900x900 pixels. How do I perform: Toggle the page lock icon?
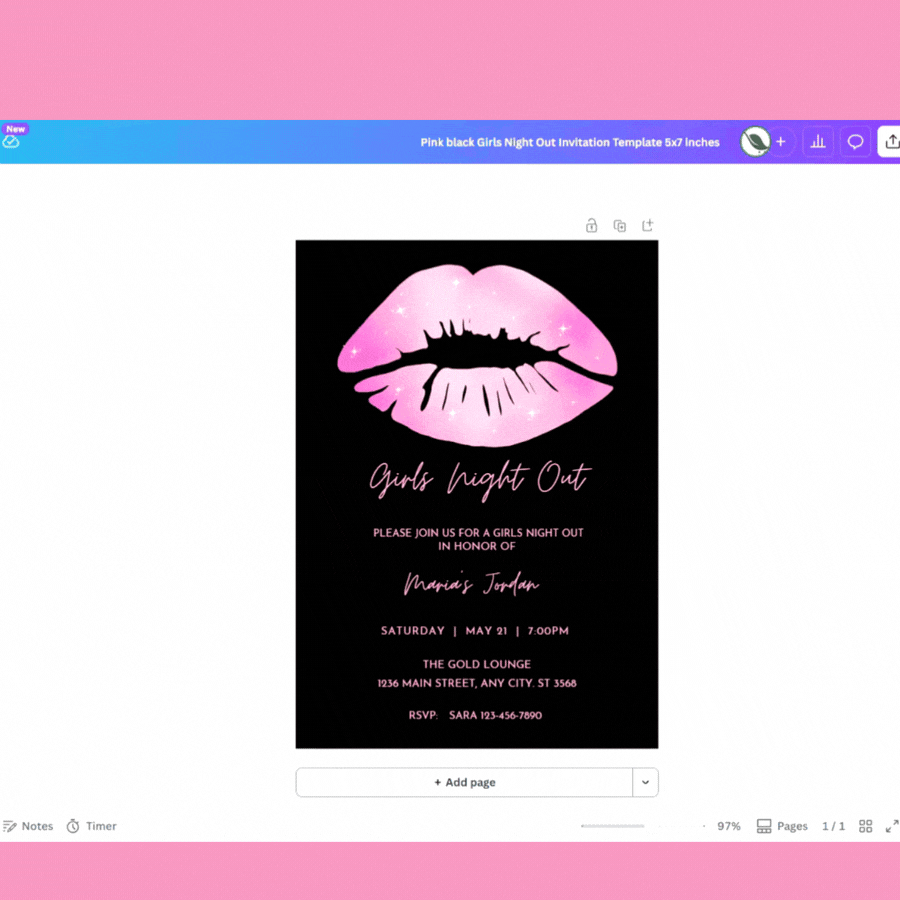[x=591, y=226]
